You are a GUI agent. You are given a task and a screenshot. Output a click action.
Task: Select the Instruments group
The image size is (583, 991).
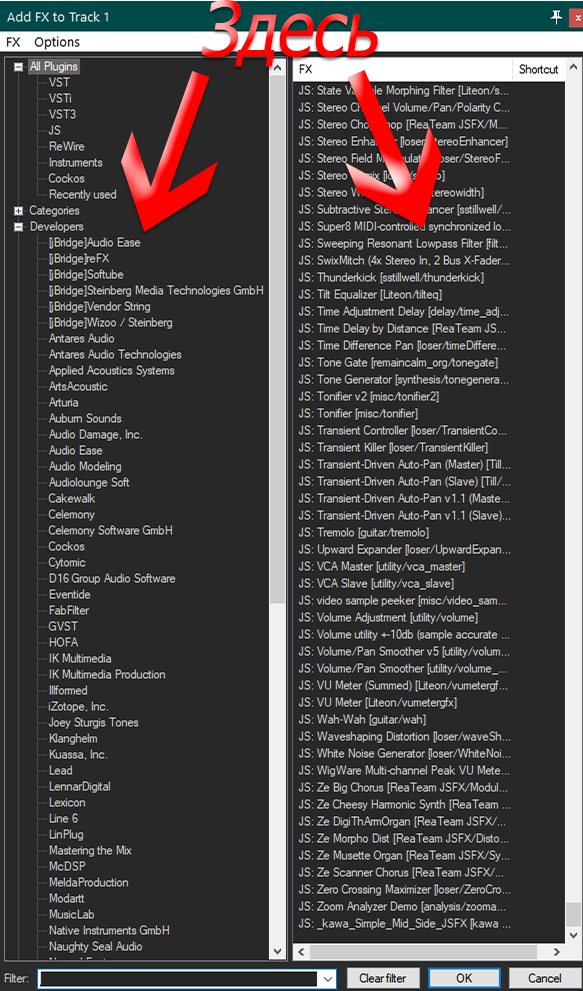(x=75, y=162)
